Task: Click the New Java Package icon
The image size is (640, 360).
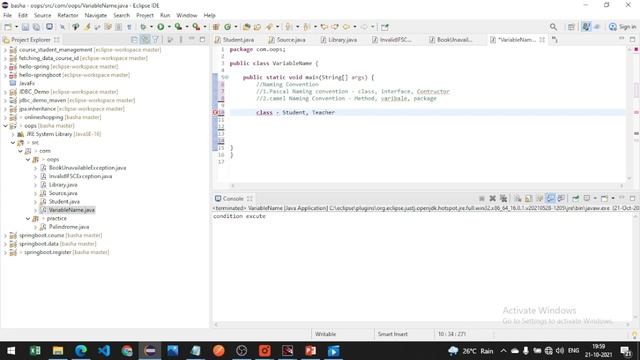Action: coord(216,27)
